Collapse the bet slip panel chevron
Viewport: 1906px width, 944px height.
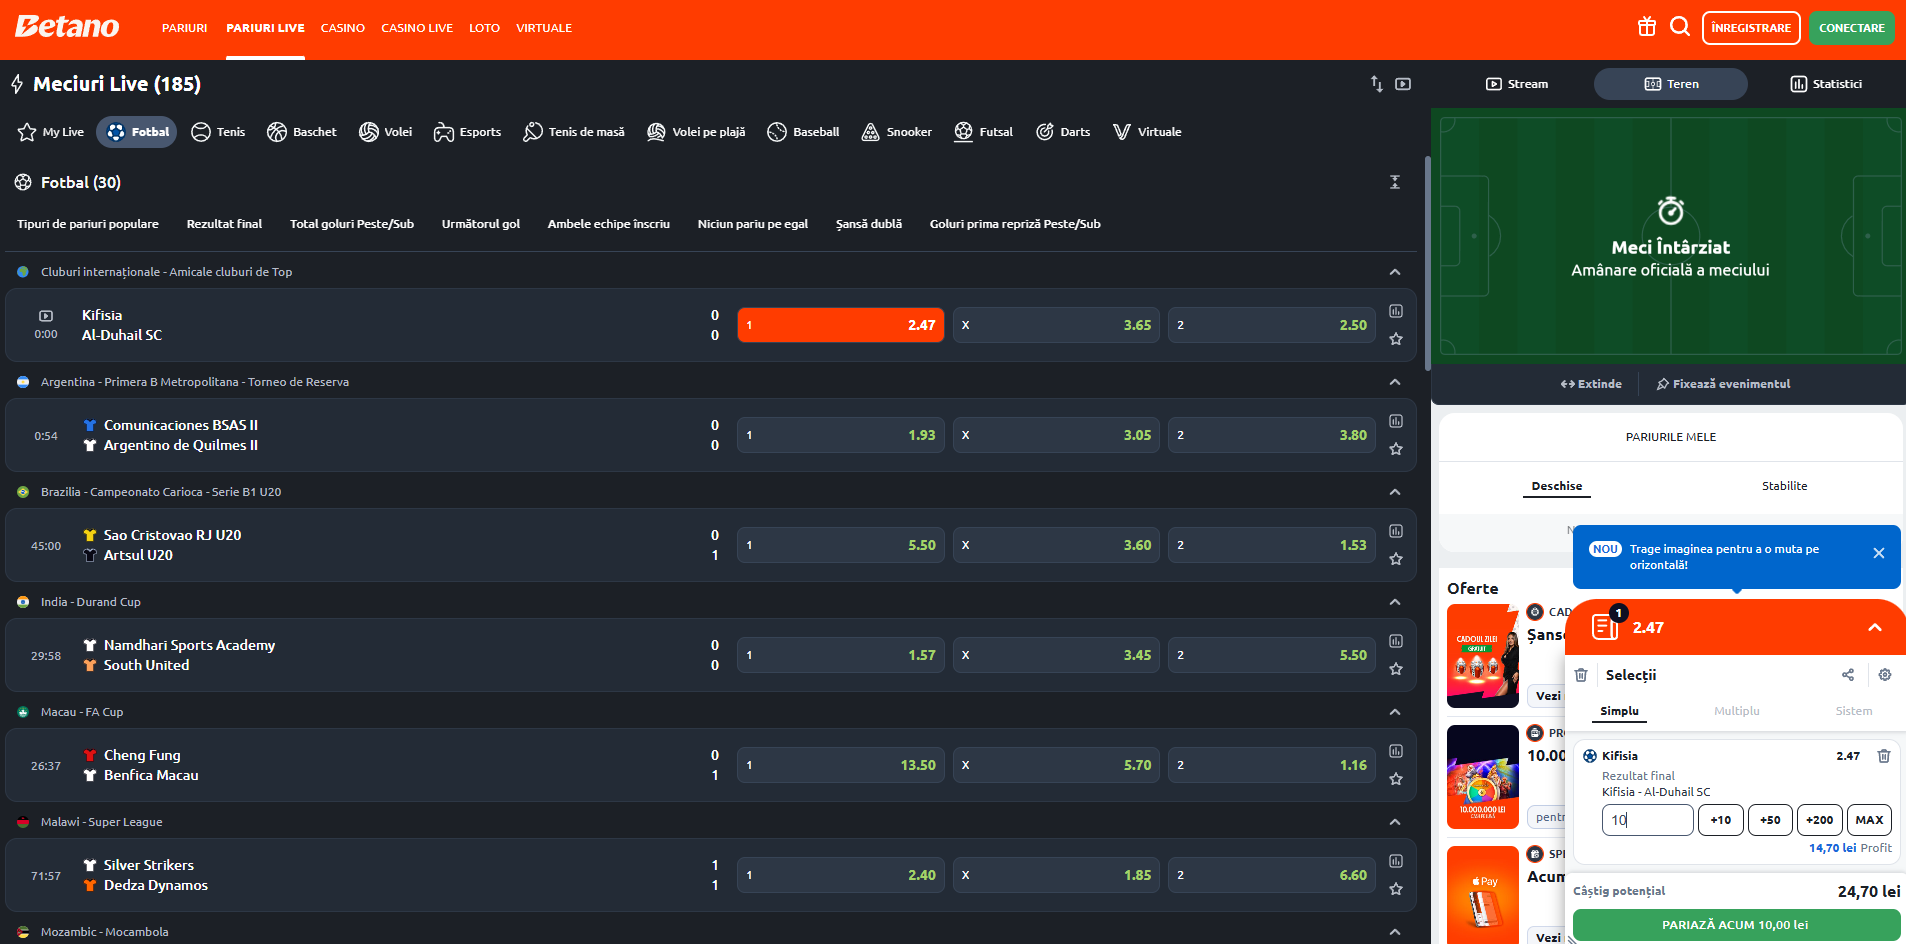tap(1875, 628)
